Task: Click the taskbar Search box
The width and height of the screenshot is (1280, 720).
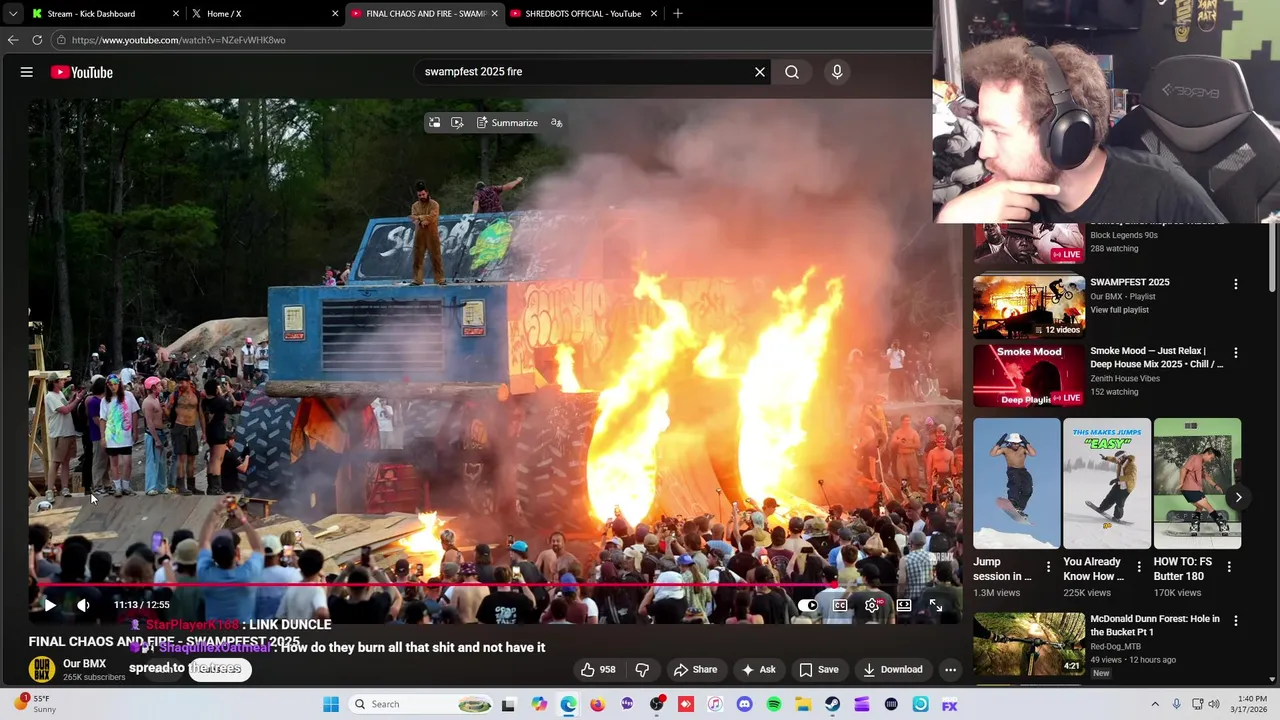Action: click(x=421, y=704)
